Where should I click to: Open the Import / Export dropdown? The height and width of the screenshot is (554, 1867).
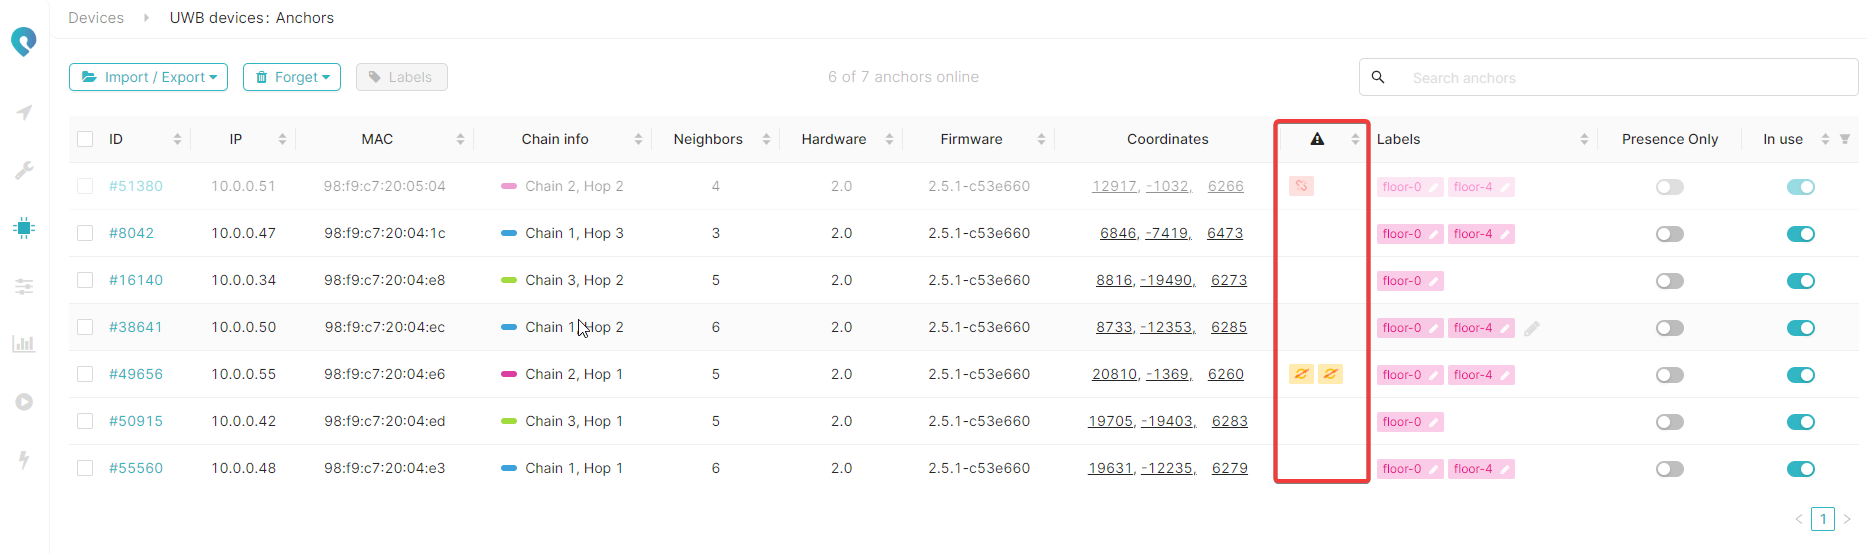(148, 77)
